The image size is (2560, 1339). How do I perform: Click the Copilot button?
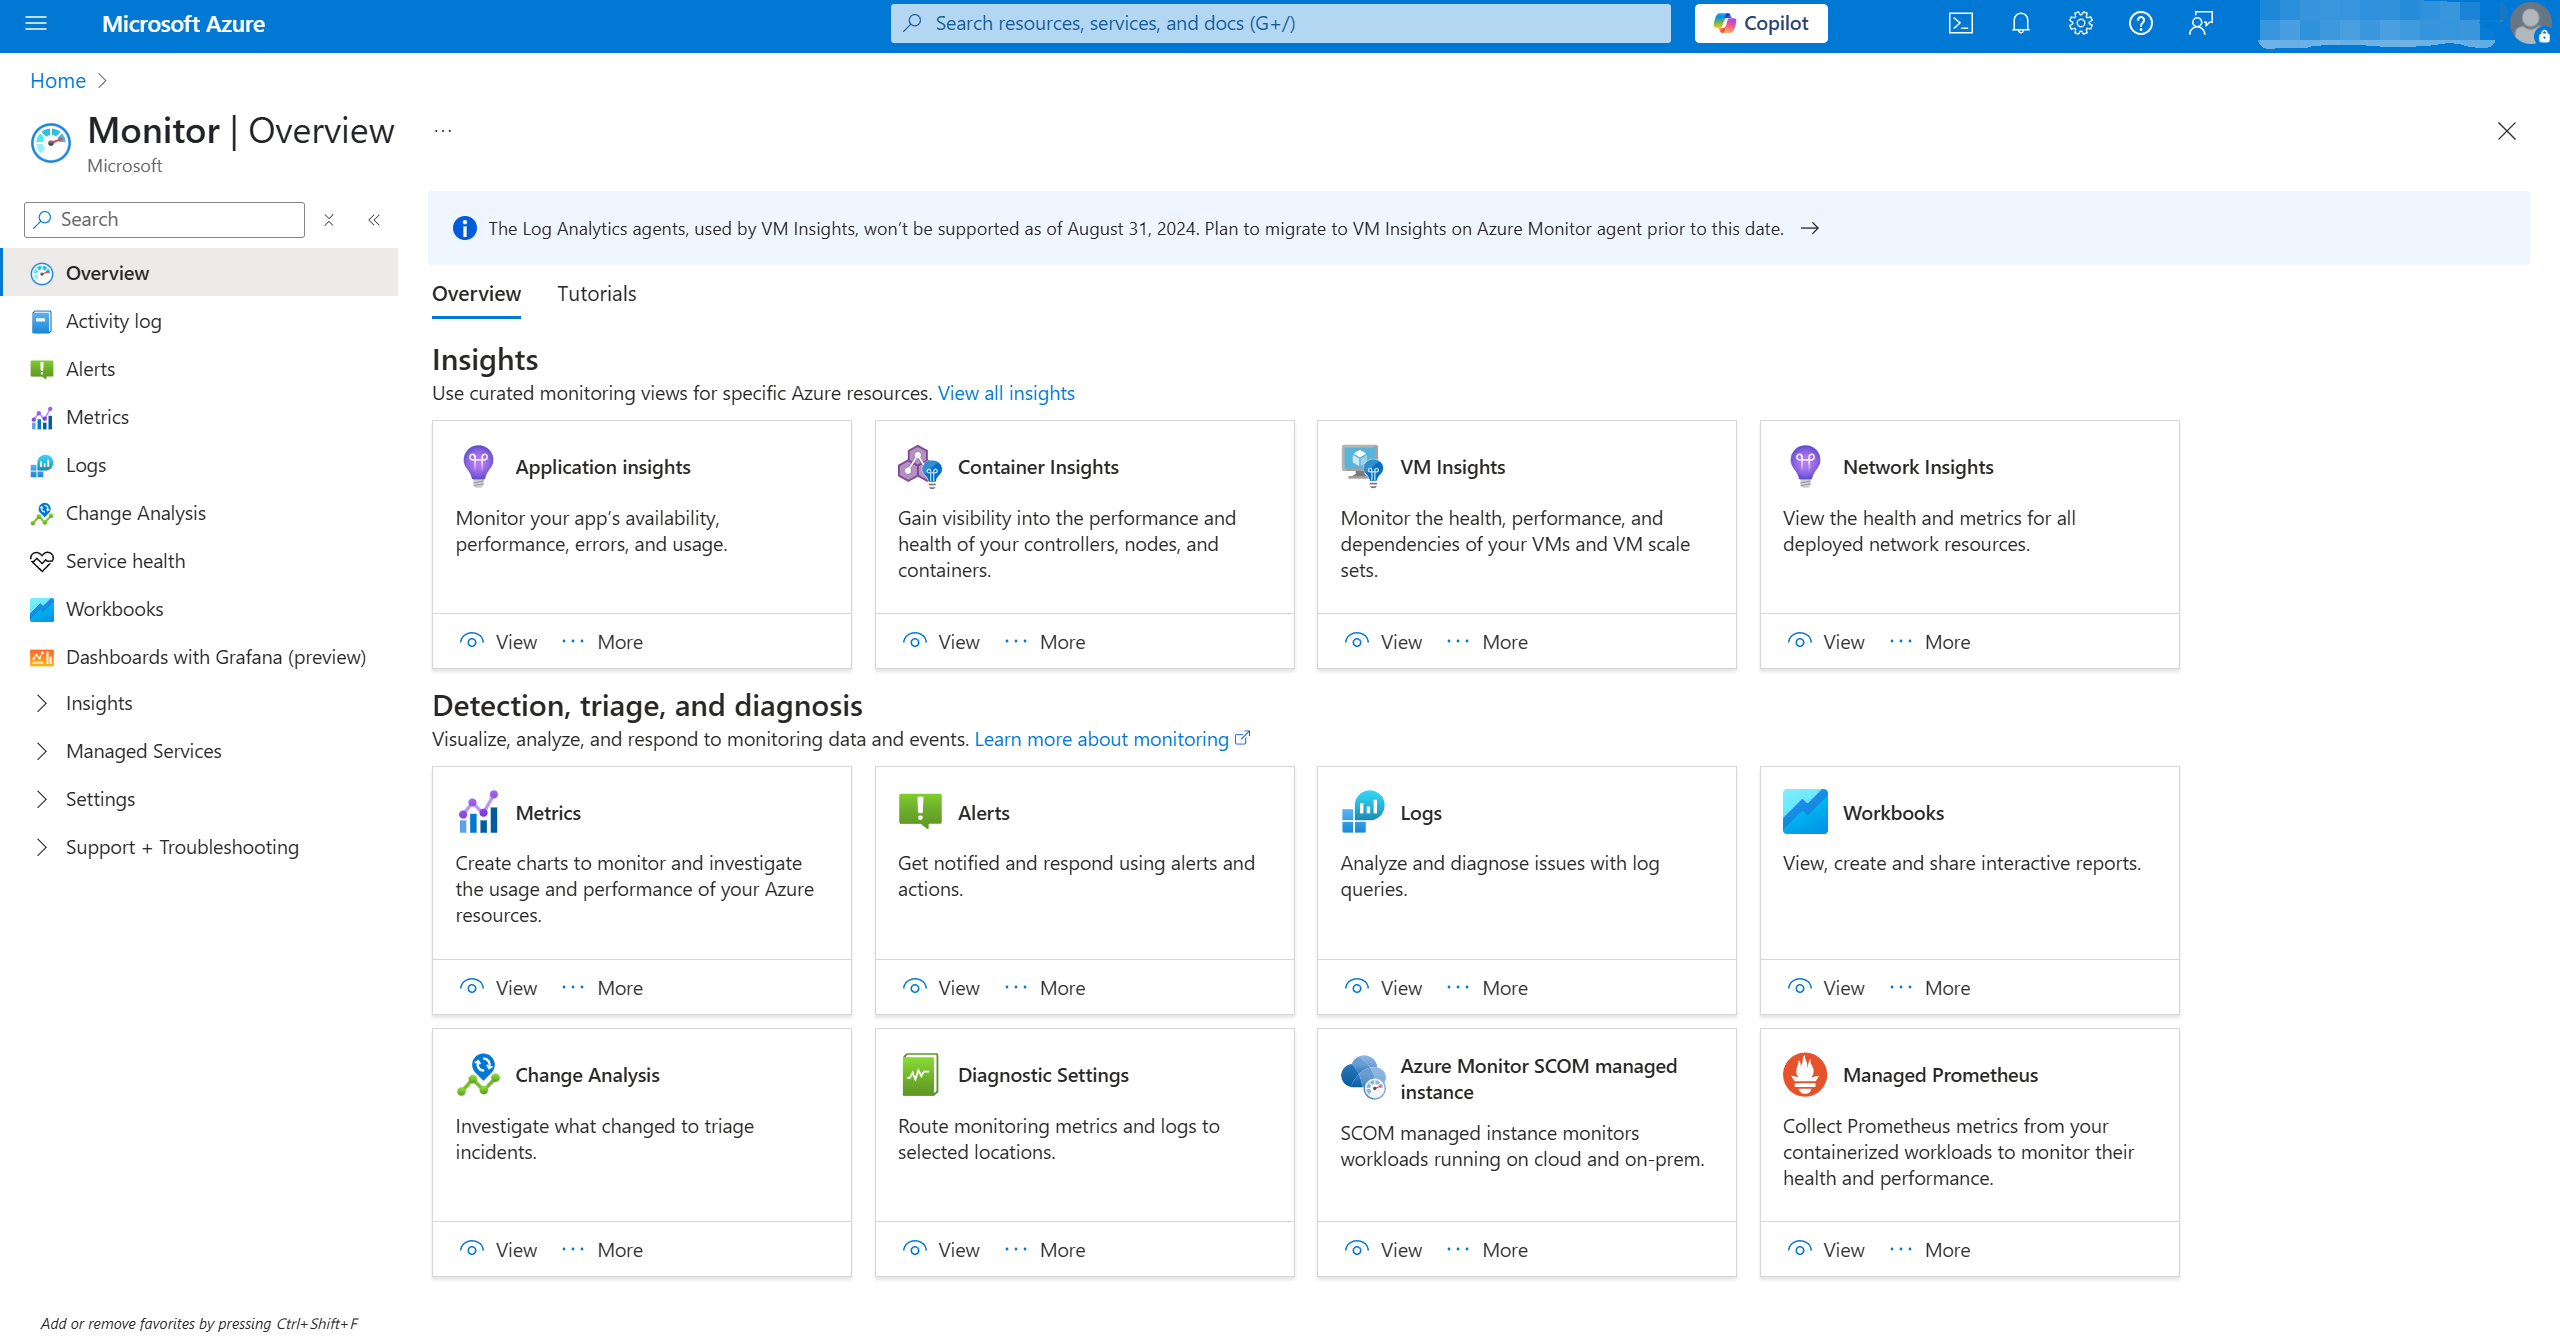(1760, 23)
